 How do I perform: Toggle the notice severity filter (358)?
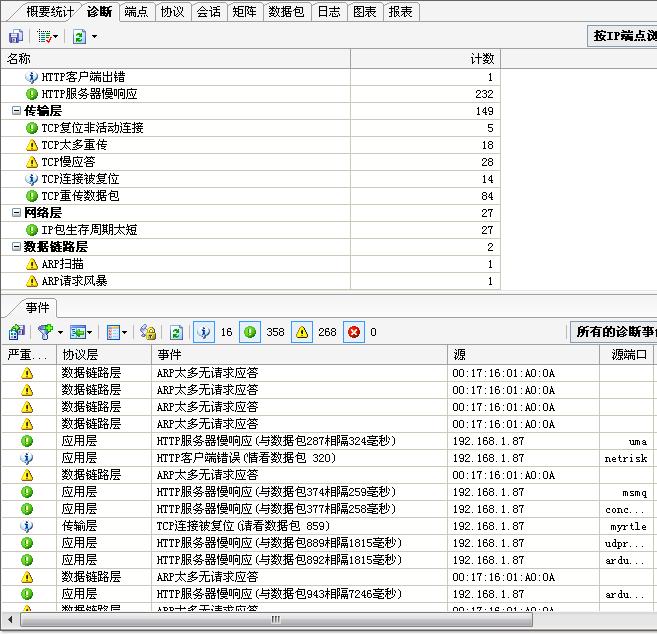[x=250, y=332]
